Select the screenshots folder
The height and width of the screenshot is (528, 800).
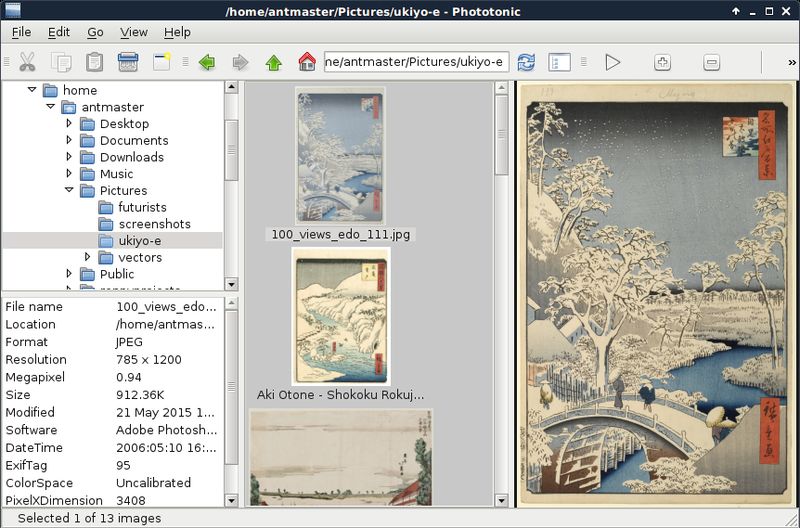155,224
